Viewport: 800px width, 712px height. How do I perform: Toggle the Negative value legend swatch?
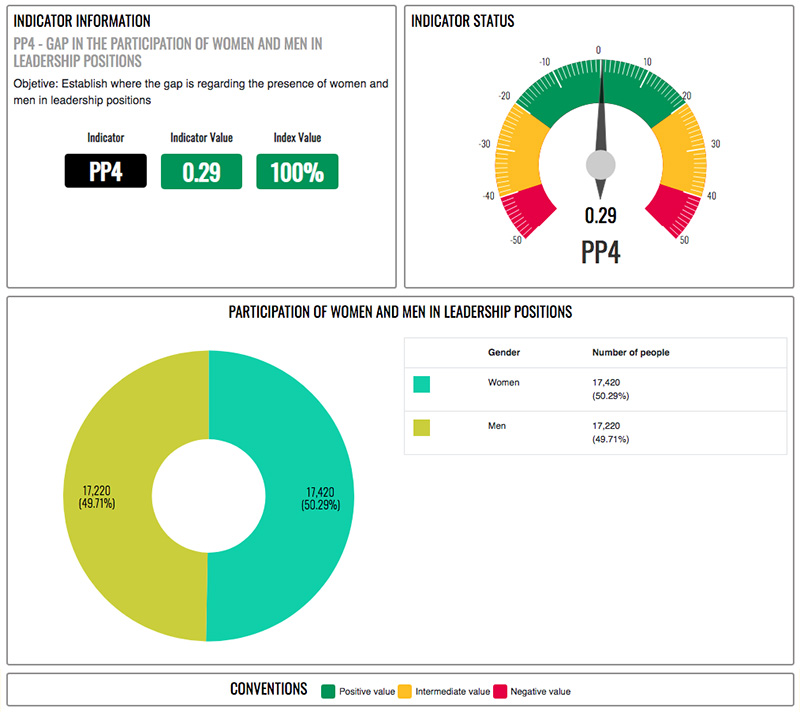pyautogui.click(x=499, y=690)
